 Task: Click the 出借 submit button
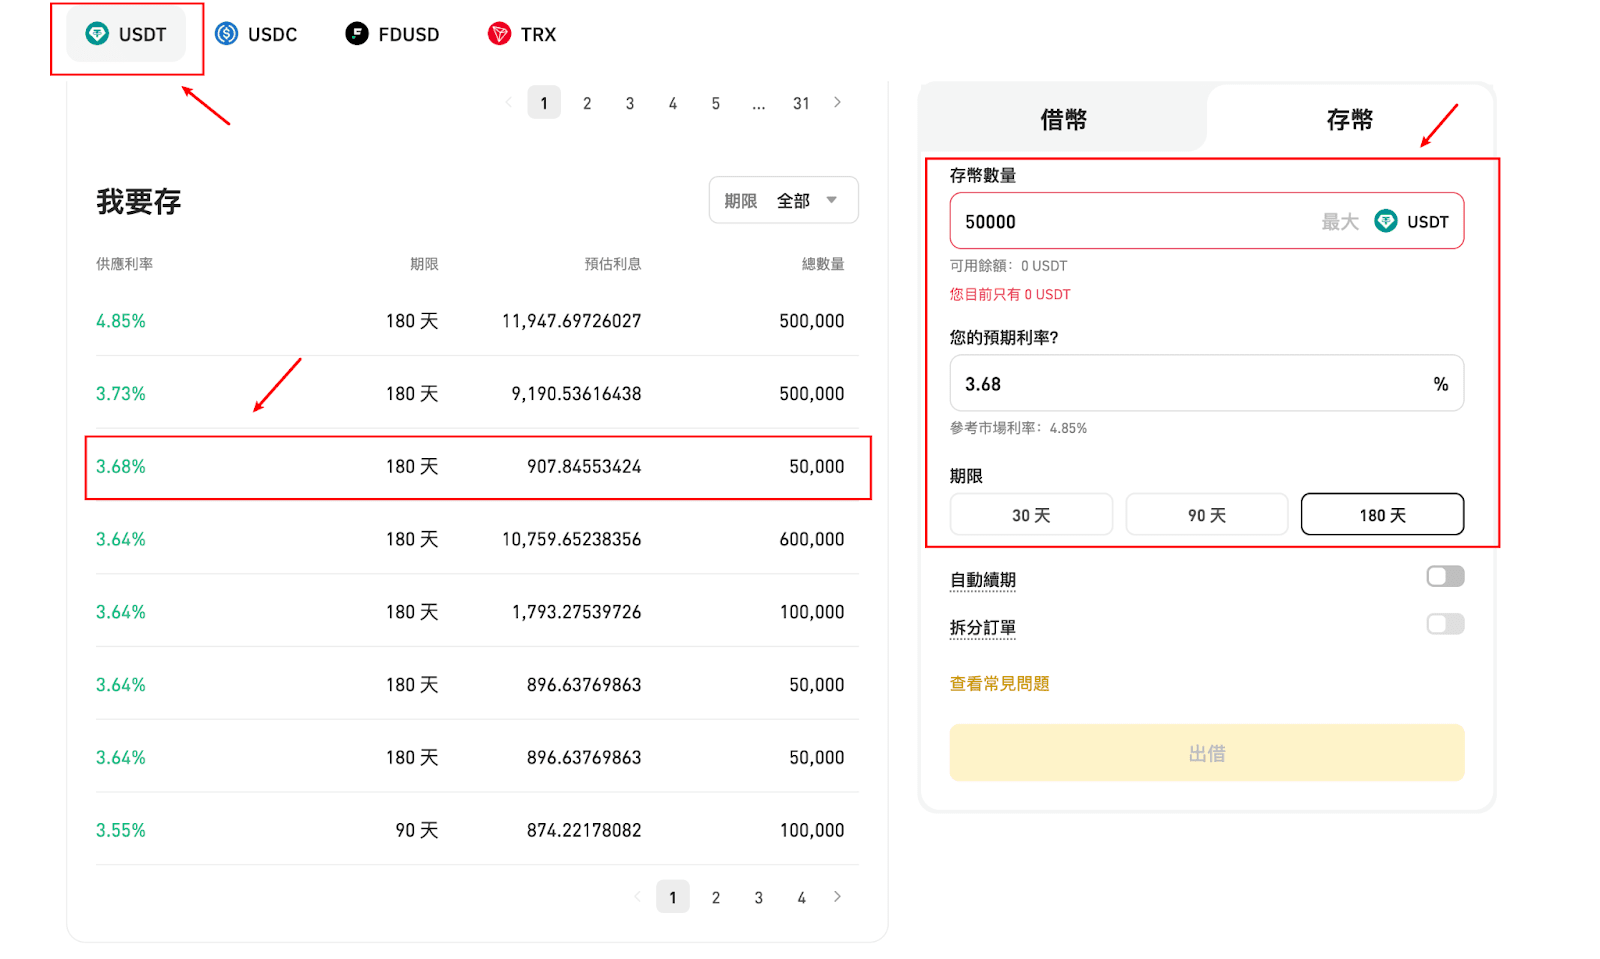(x=1207, y=753)
